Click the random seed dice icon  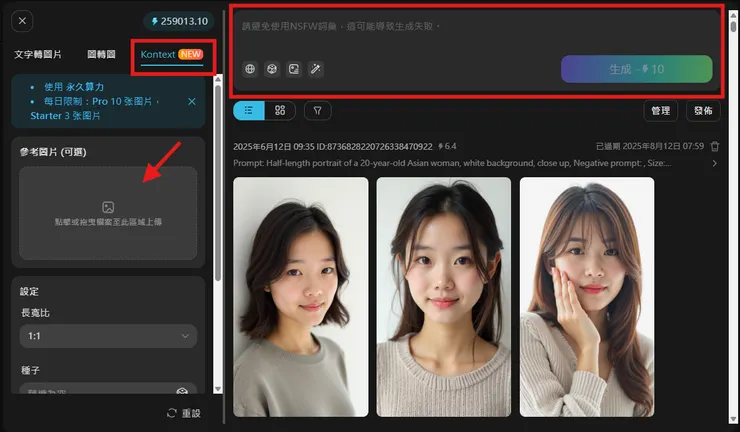point(182,390)
